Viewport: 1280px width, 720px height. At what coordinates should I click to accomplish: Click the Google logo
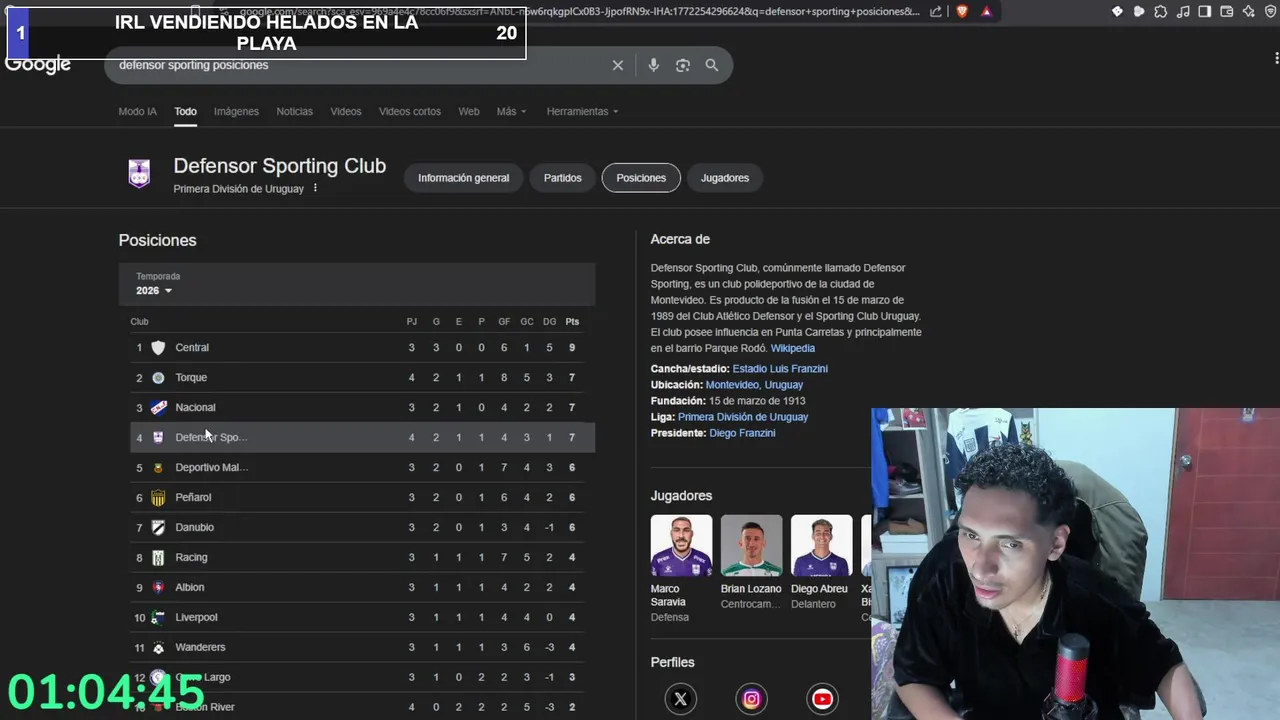pos(38,66)
